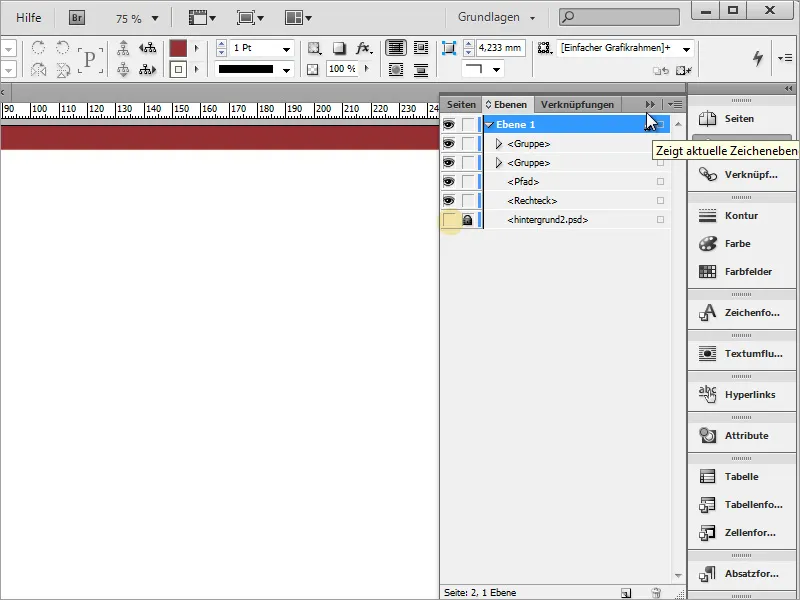Click the search field in application bar
Screen dimensions: 800x600
619,17
